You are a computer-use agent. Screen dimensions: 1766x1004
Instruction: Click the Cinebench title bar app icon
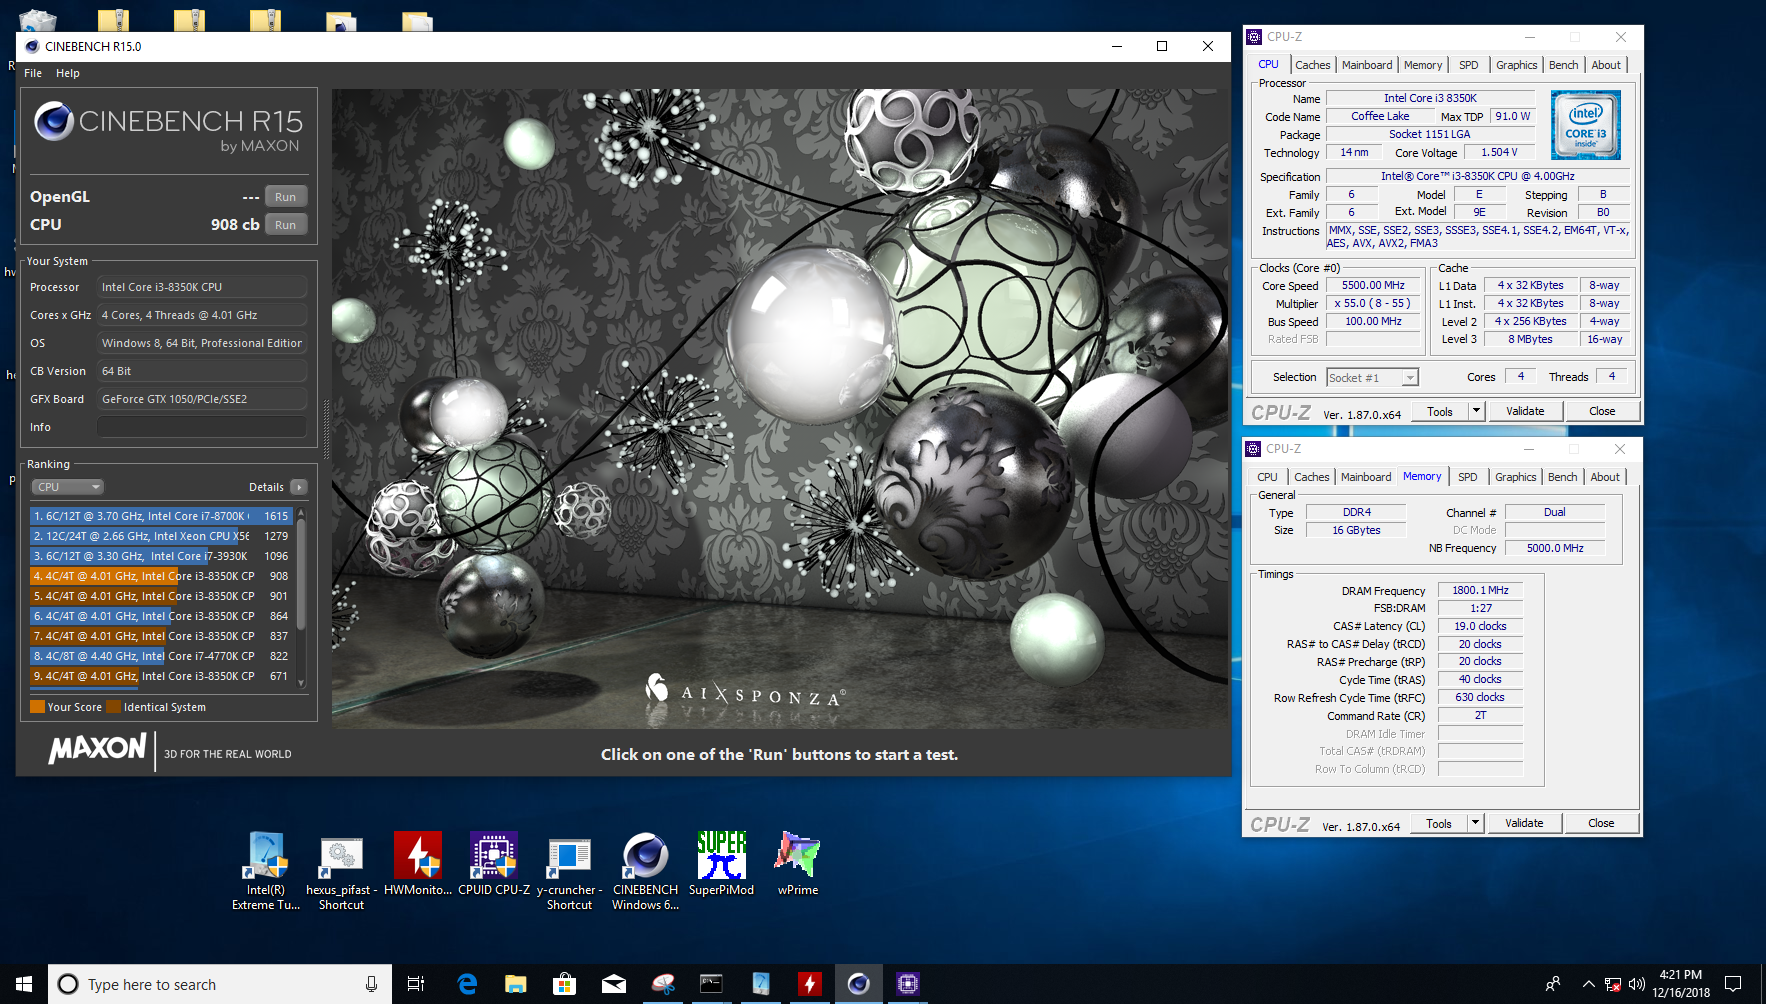(32, 46)
